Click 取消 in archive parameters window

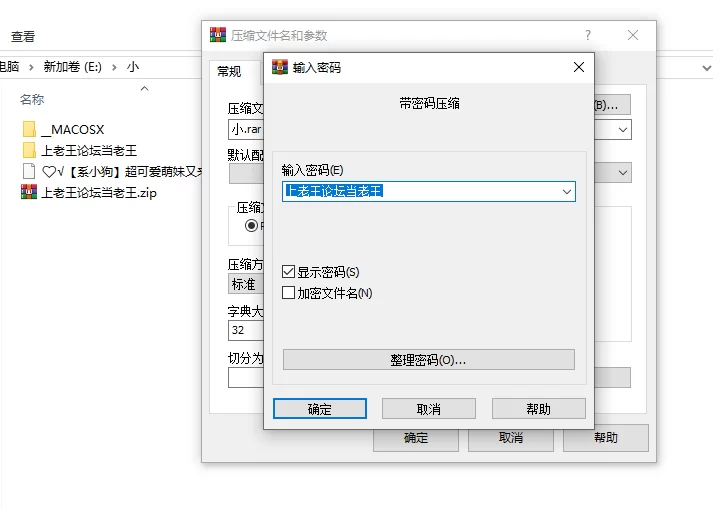click(x=511, y=438)
